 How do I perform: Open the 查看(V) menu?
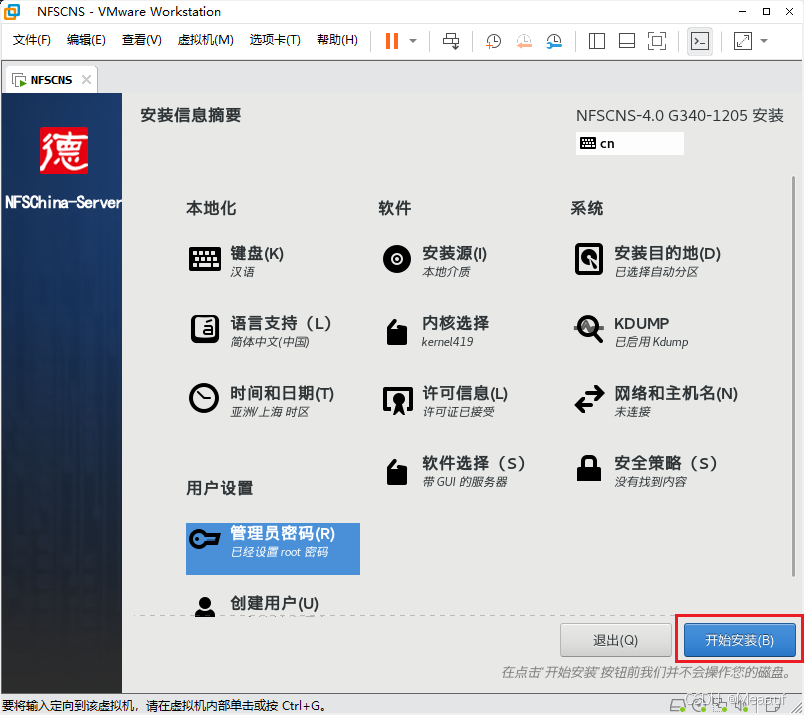point(142,40)
